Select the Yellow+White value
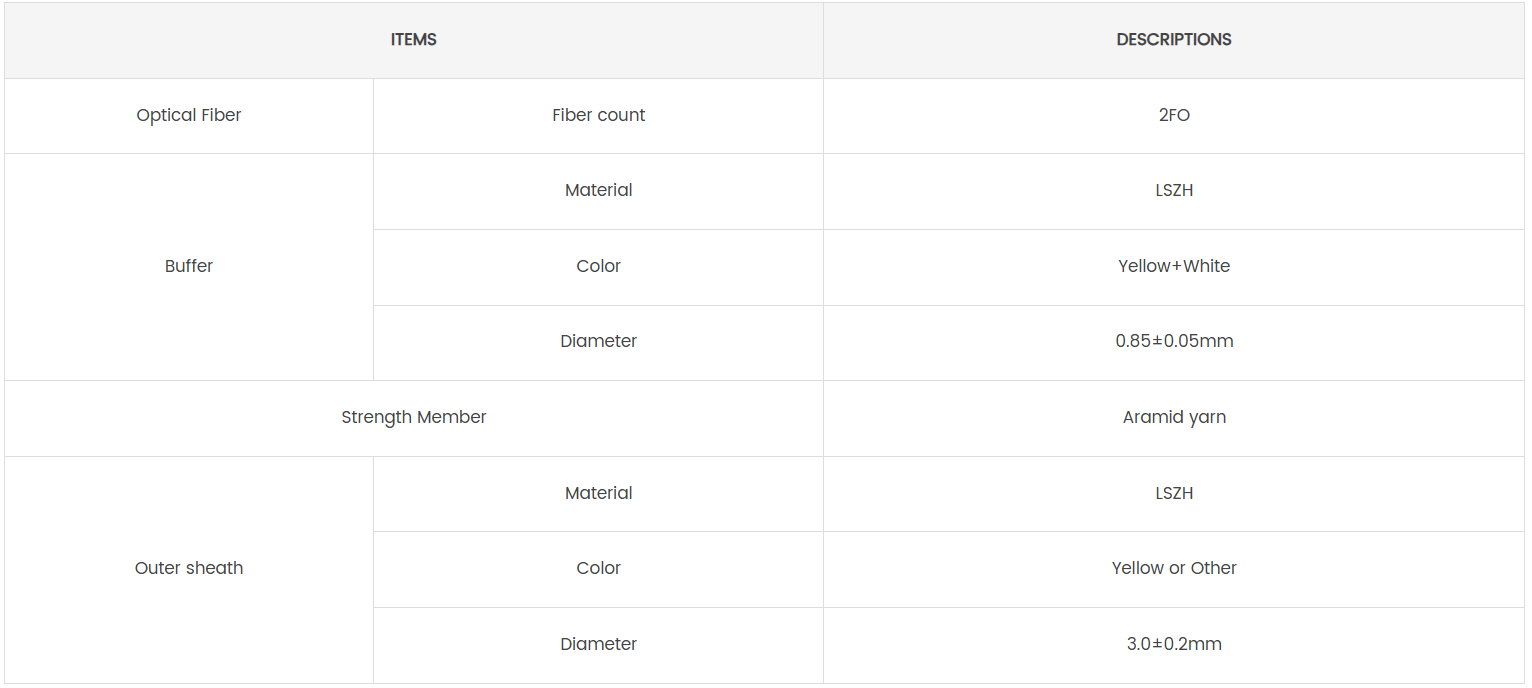Viewport: 1532px width, 688px height. [1174, 266]
